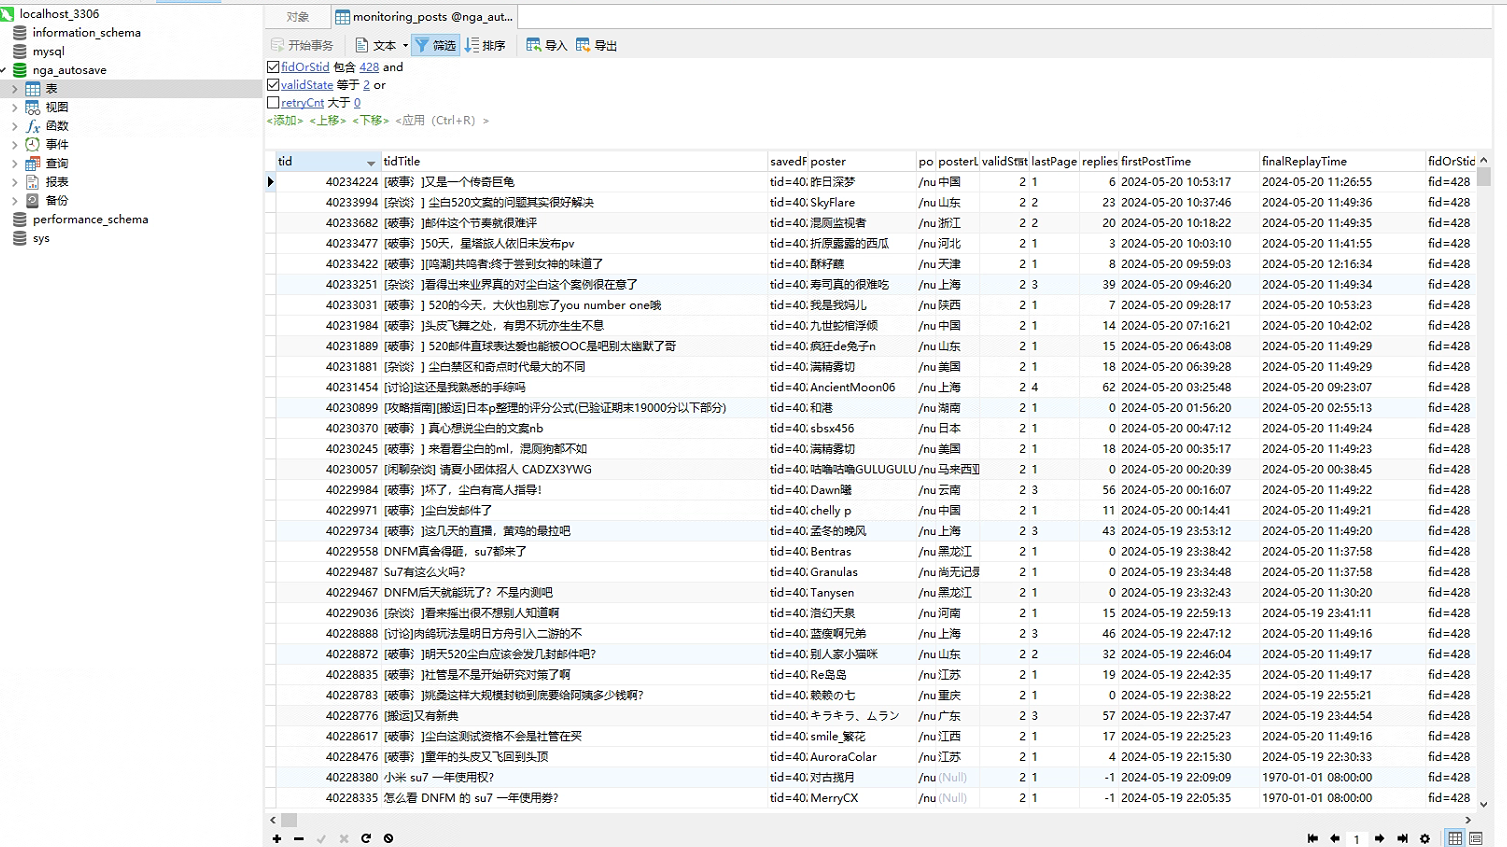Click the 排序 sort button

pyautogui.click(x=485, y=45)
